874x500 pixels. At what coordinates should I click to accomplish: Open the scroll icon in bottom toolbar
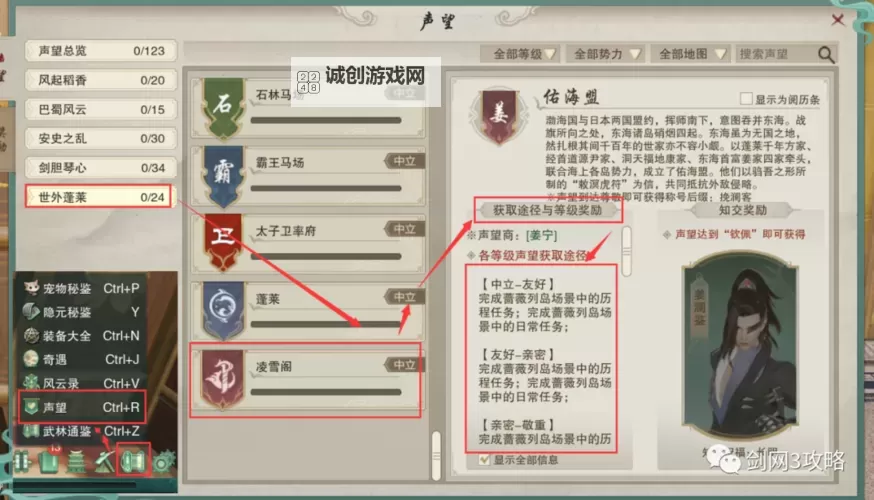click(133, 461)
